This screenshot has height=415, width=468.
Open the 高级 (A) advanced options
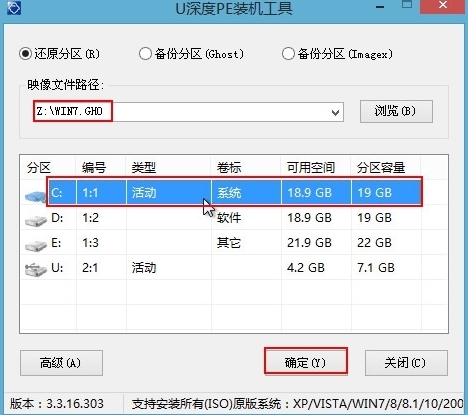(x=61, y=363)
